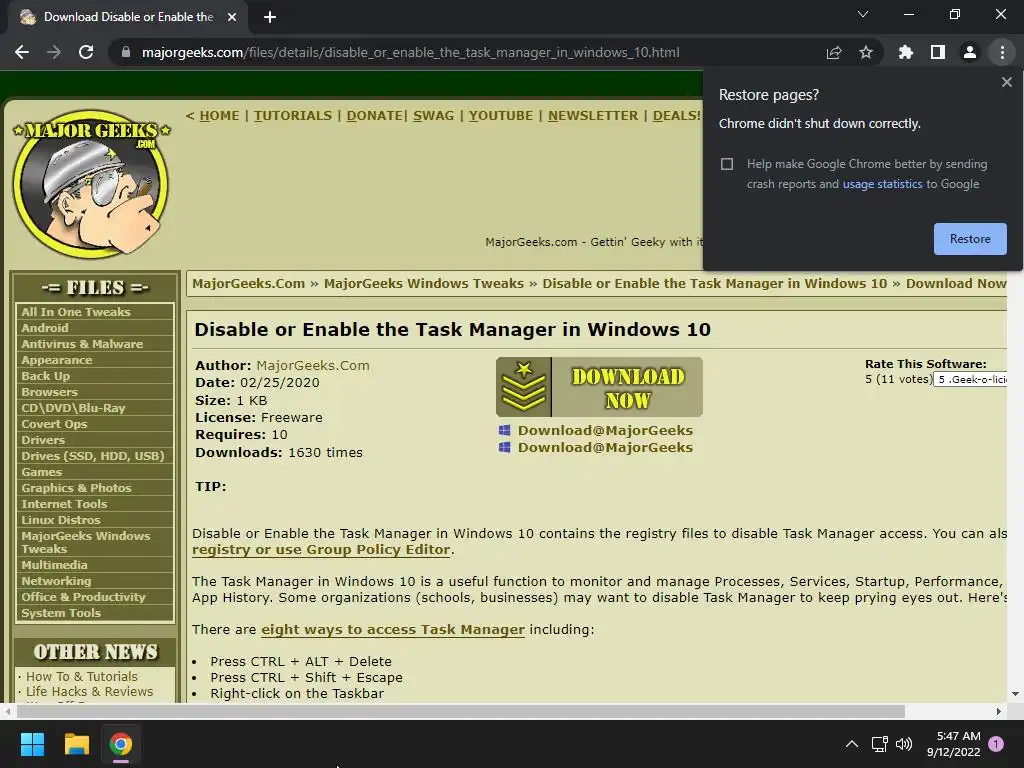Open Life Hacks & Reviews link
Screen dimensions: 1024x768
coord(89,692)
